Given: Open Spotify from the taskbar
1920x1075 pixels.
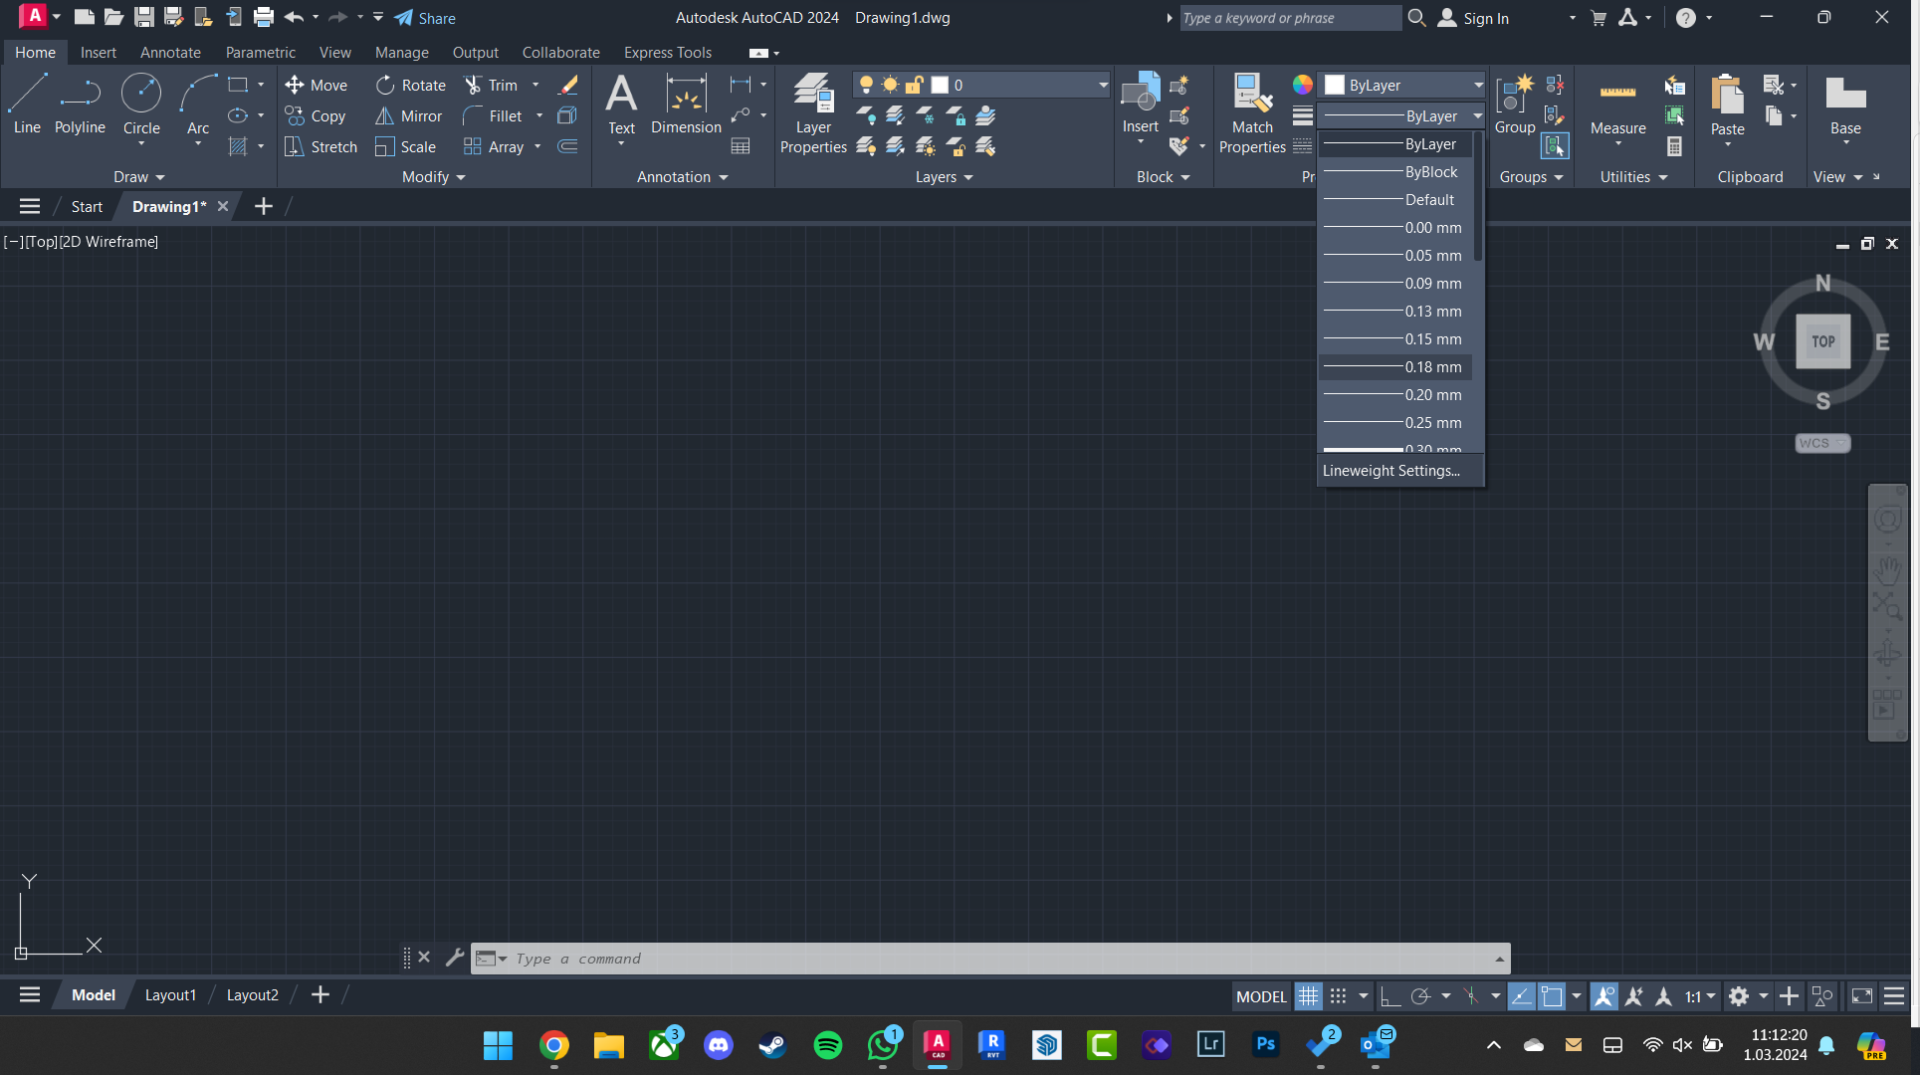Looking at the screenshot, I should coord(828,1046).
